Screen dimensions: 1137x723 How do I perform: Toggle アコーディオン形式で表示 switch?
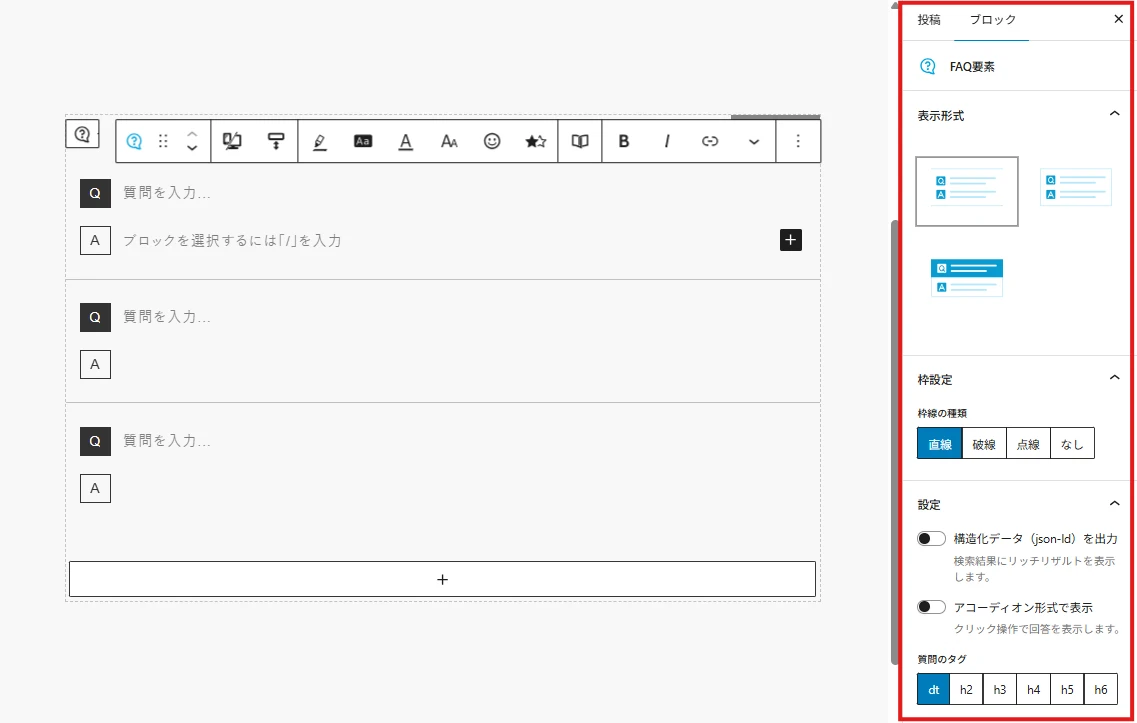(x=931, y=607)
